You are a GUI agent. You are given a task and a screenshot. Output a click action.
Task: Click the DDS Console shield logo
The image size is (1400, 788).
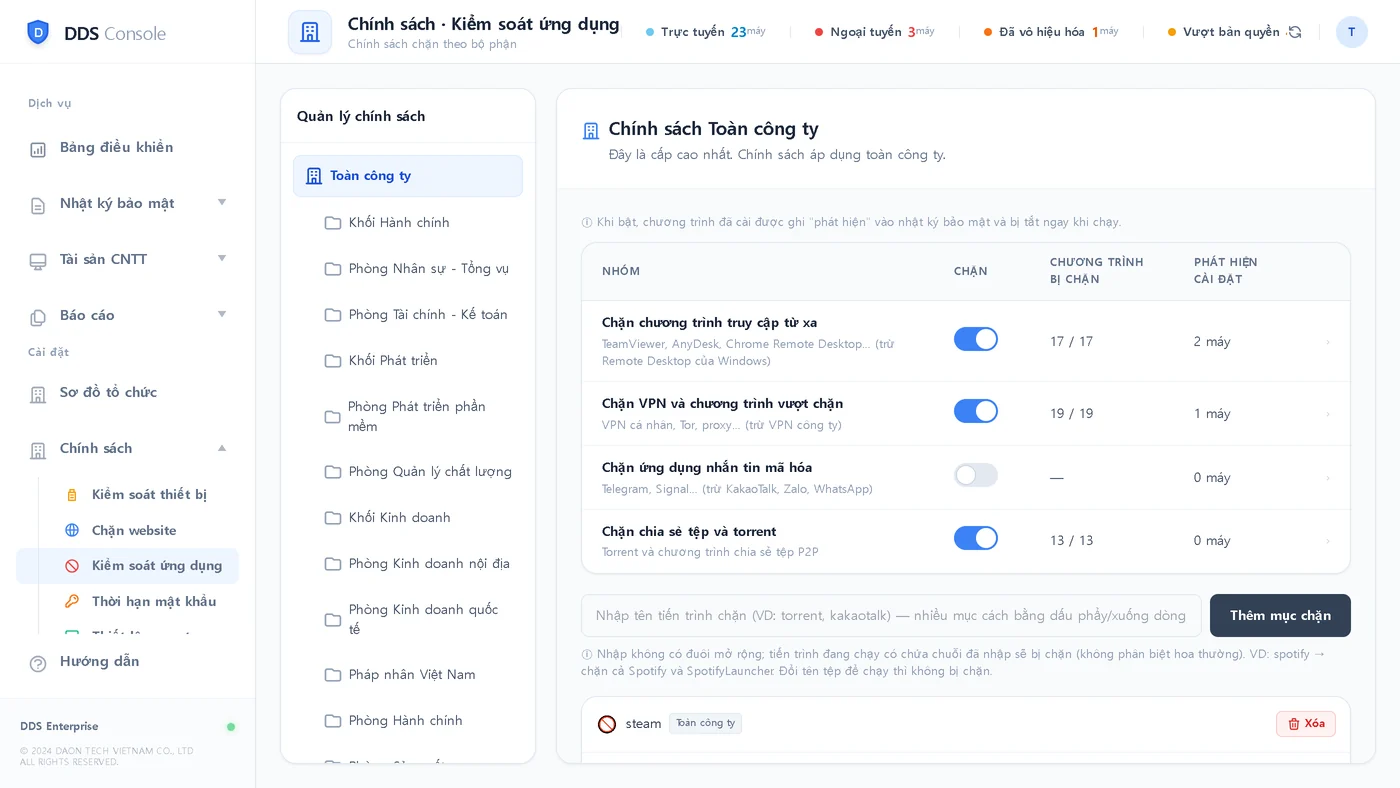[38, 32]
